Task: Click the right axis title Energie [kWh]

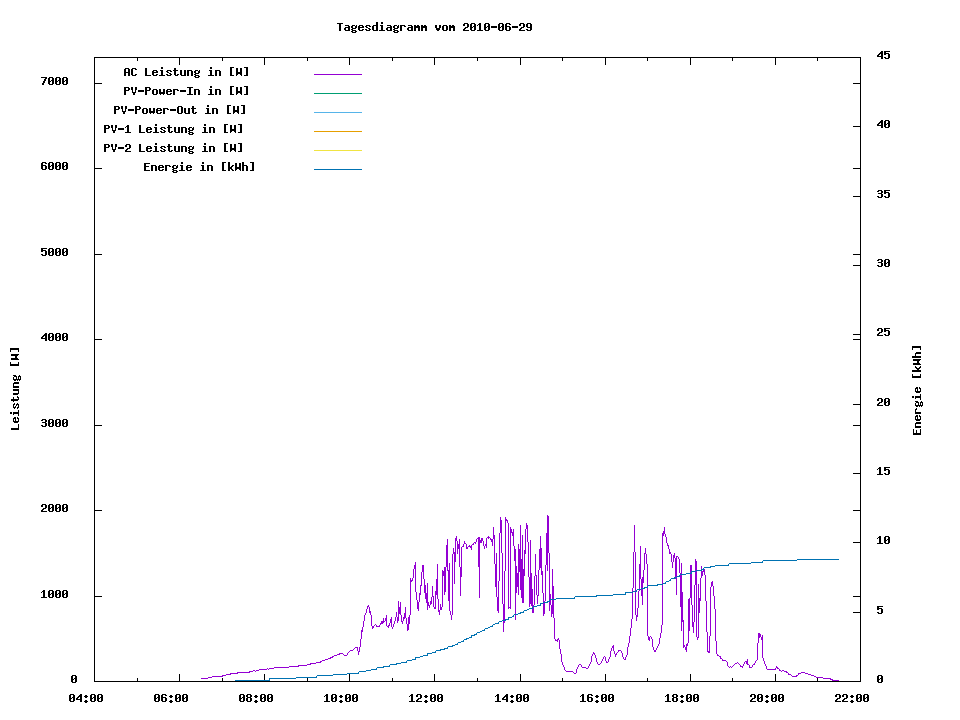Action: click(917, 390)
